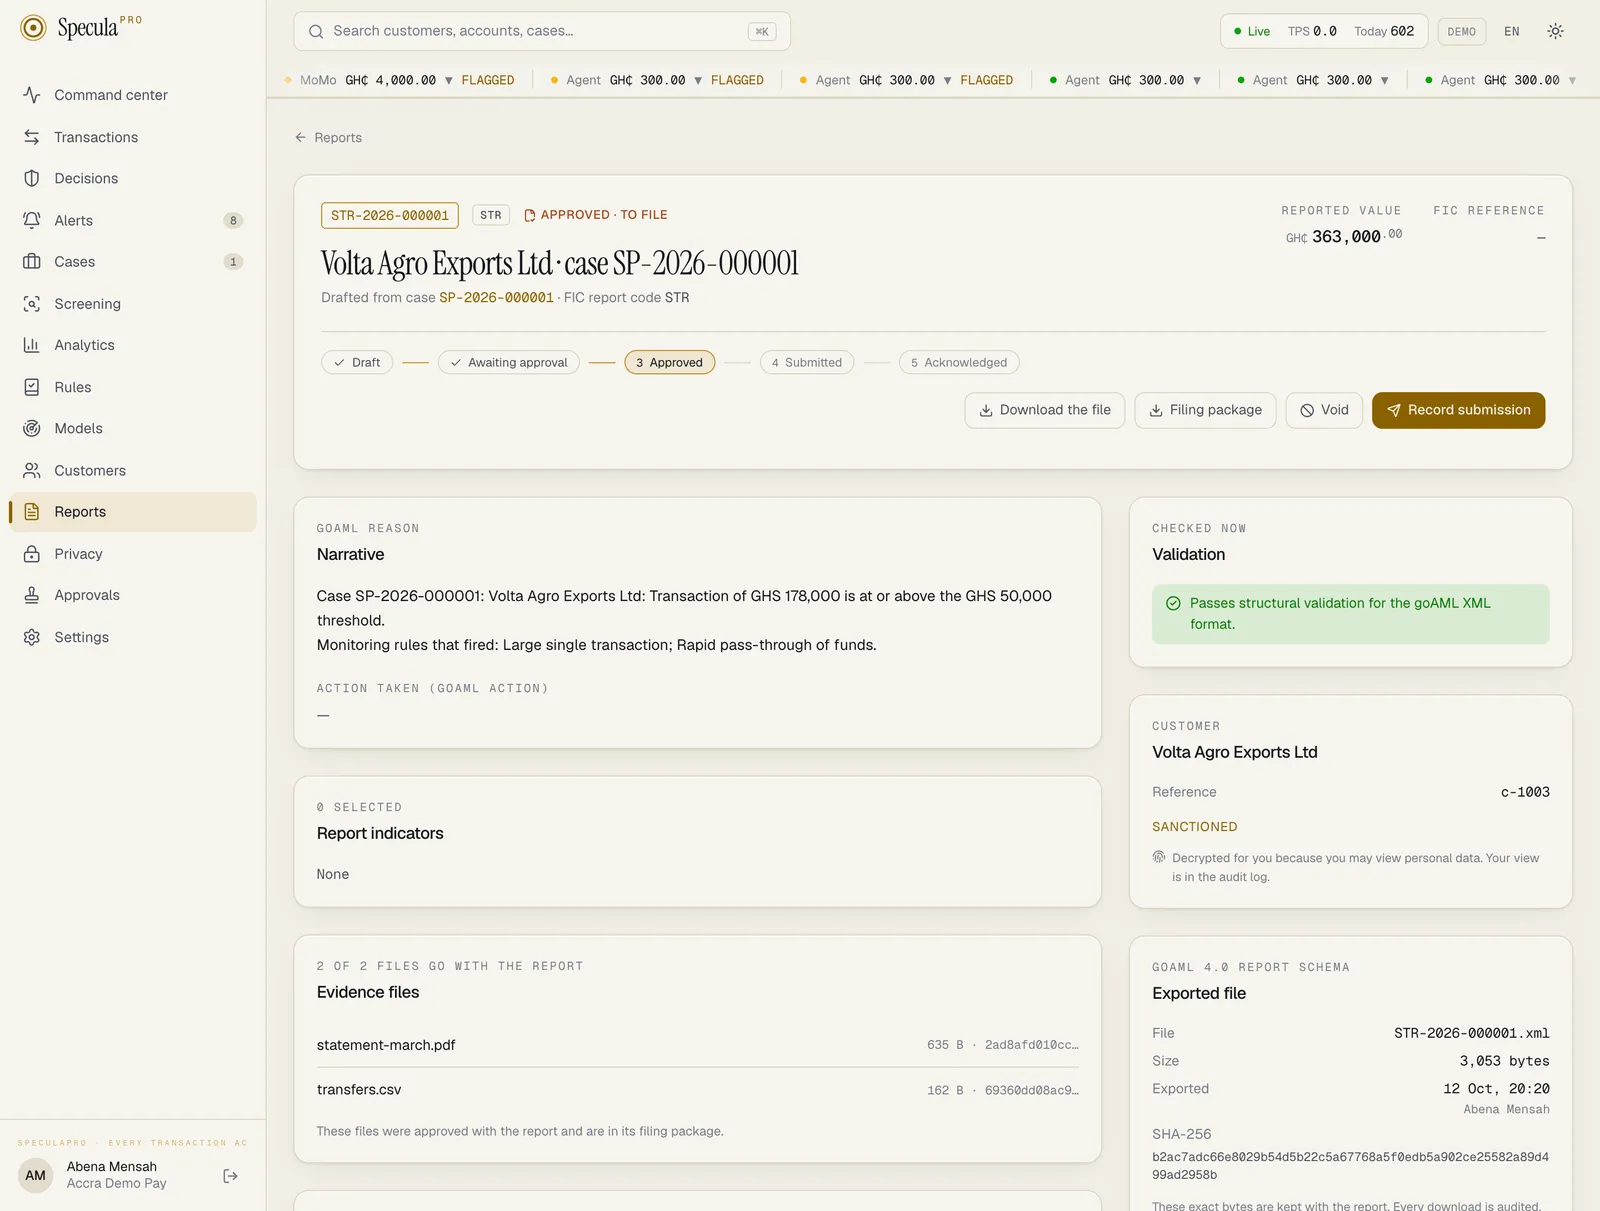Select the 4 Submitted step
Image resolution: width=1600 pixels, height=1211 pixels.
point(807,362)
